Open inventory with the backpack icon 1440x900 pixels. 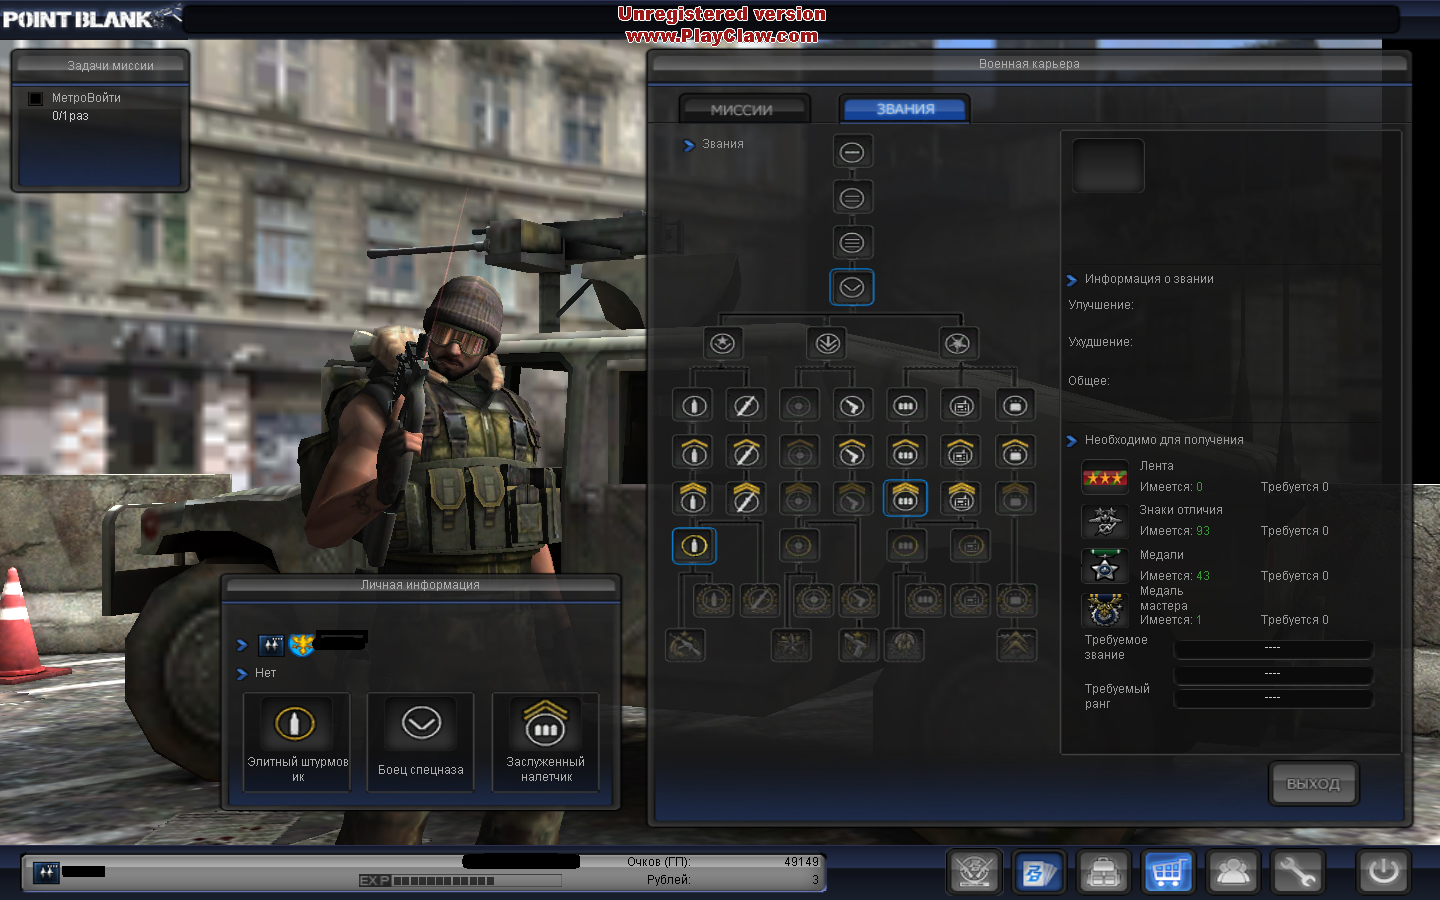[x=1103, y=872]
